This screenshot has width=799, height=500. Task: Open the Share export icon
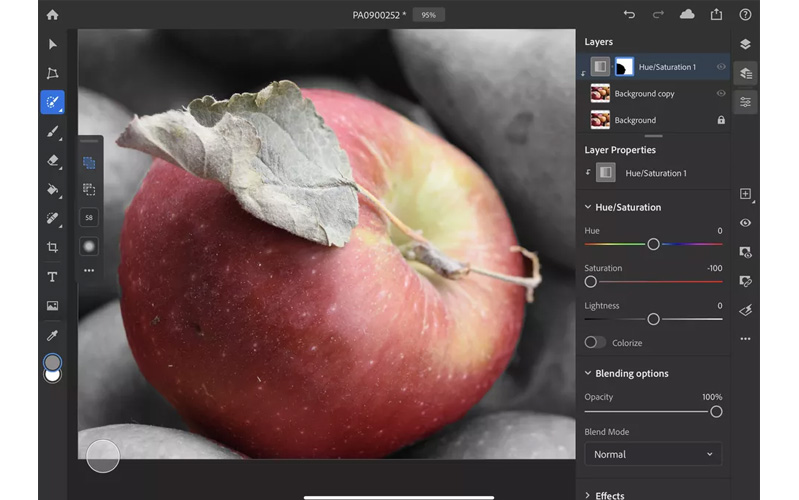pos(716,15)
